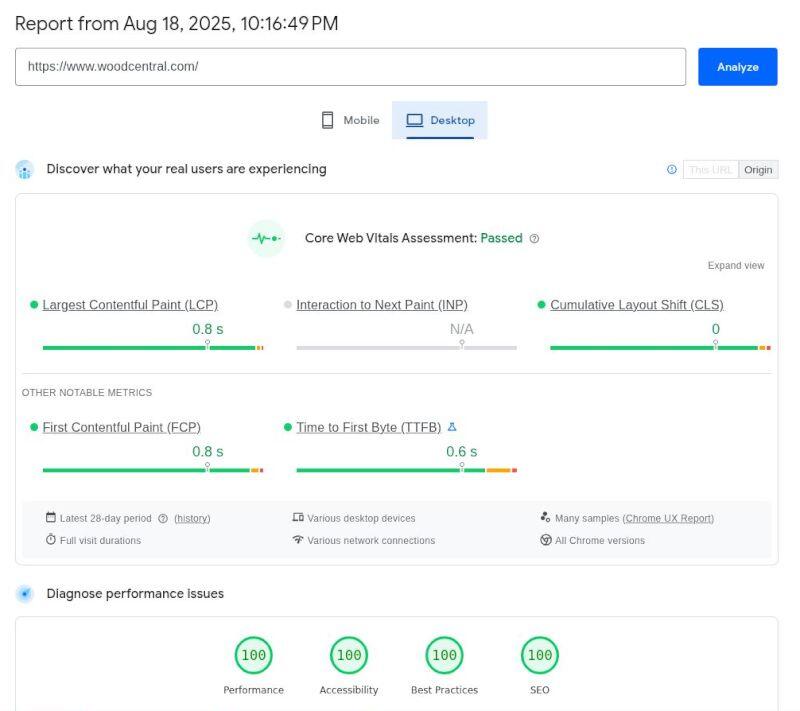This screenshot has height=711, width=800.
Task: Switch to the Mobile tab
Action: [351, 120]
